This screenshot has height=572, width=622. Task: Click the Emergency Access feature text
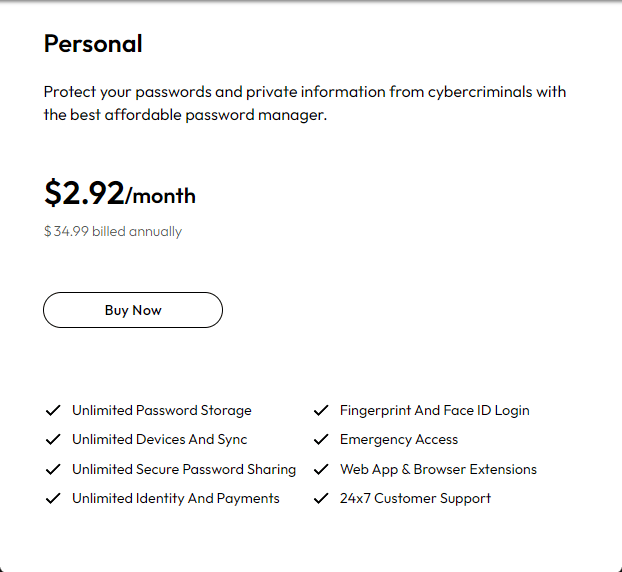399,440
